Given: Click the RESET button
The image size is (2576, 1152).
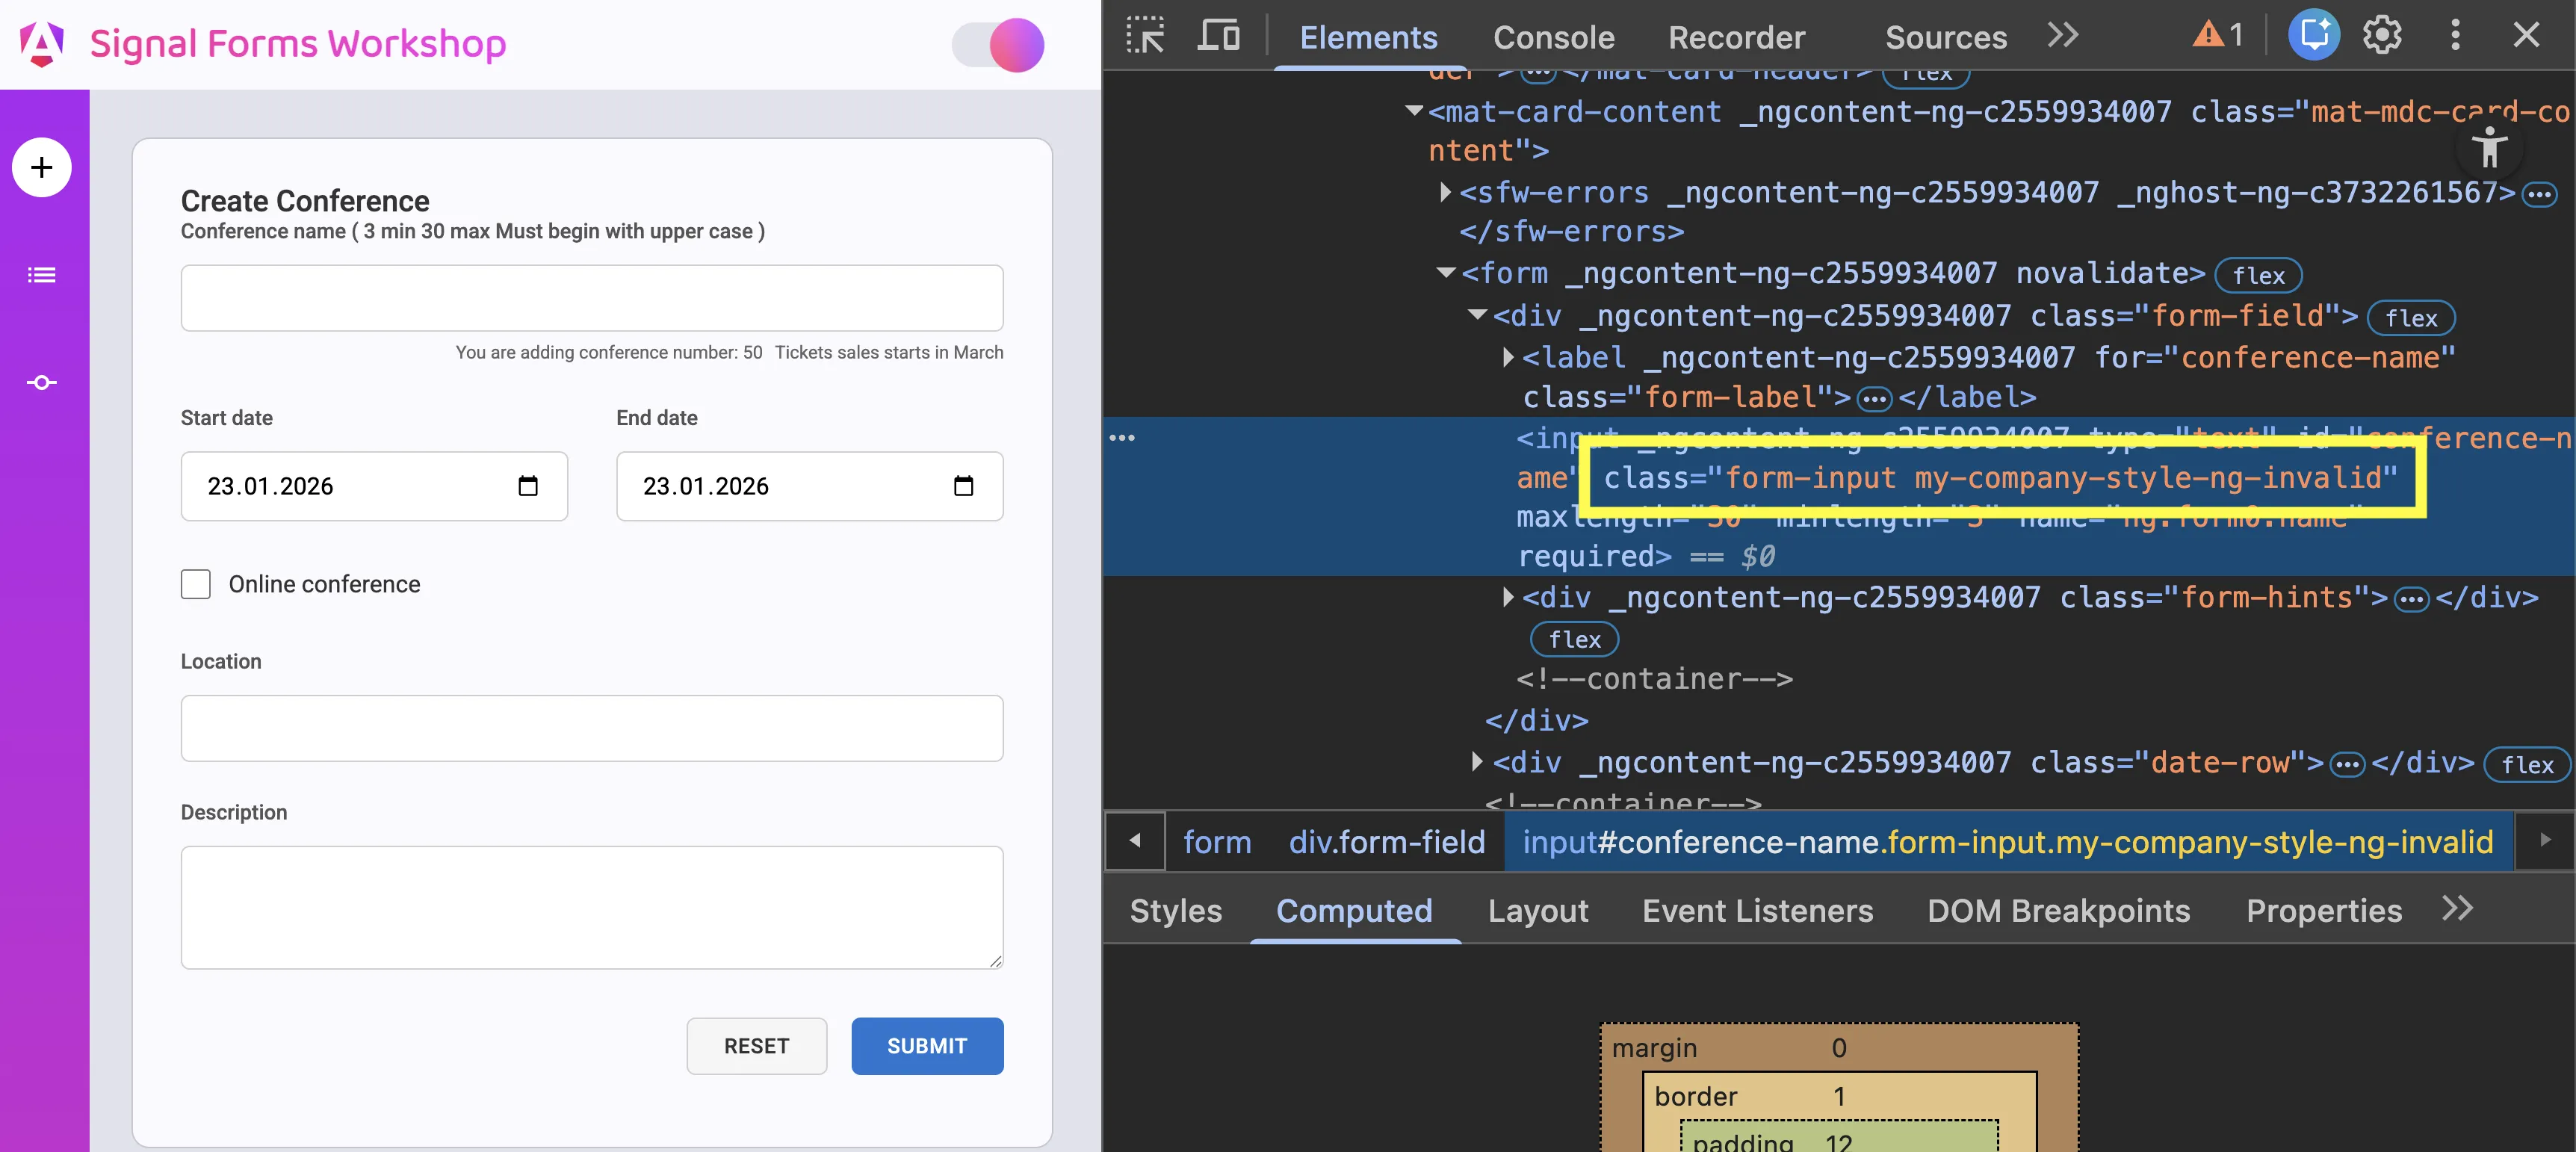Looking at the screenshot, I should pos(756,1046).
